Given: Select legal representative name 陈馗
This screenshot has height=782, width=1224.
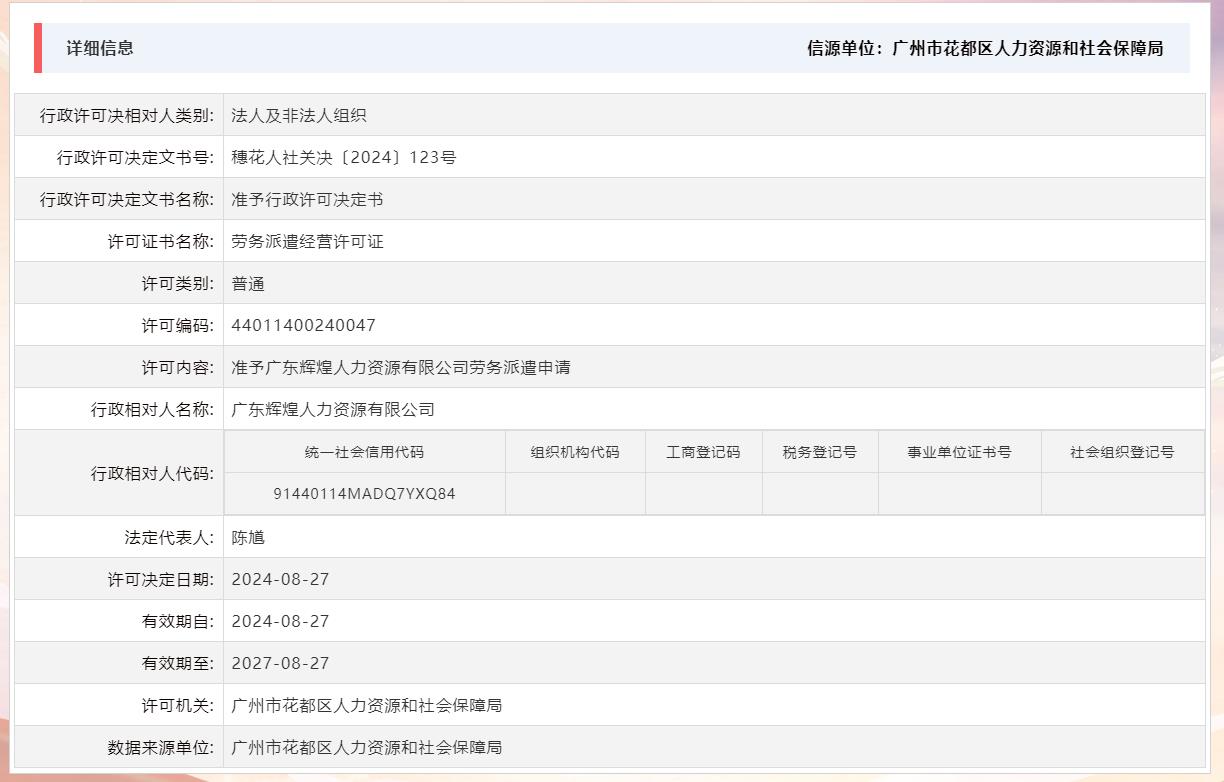Looking at the screenshot, I should (x=248, y=537).
